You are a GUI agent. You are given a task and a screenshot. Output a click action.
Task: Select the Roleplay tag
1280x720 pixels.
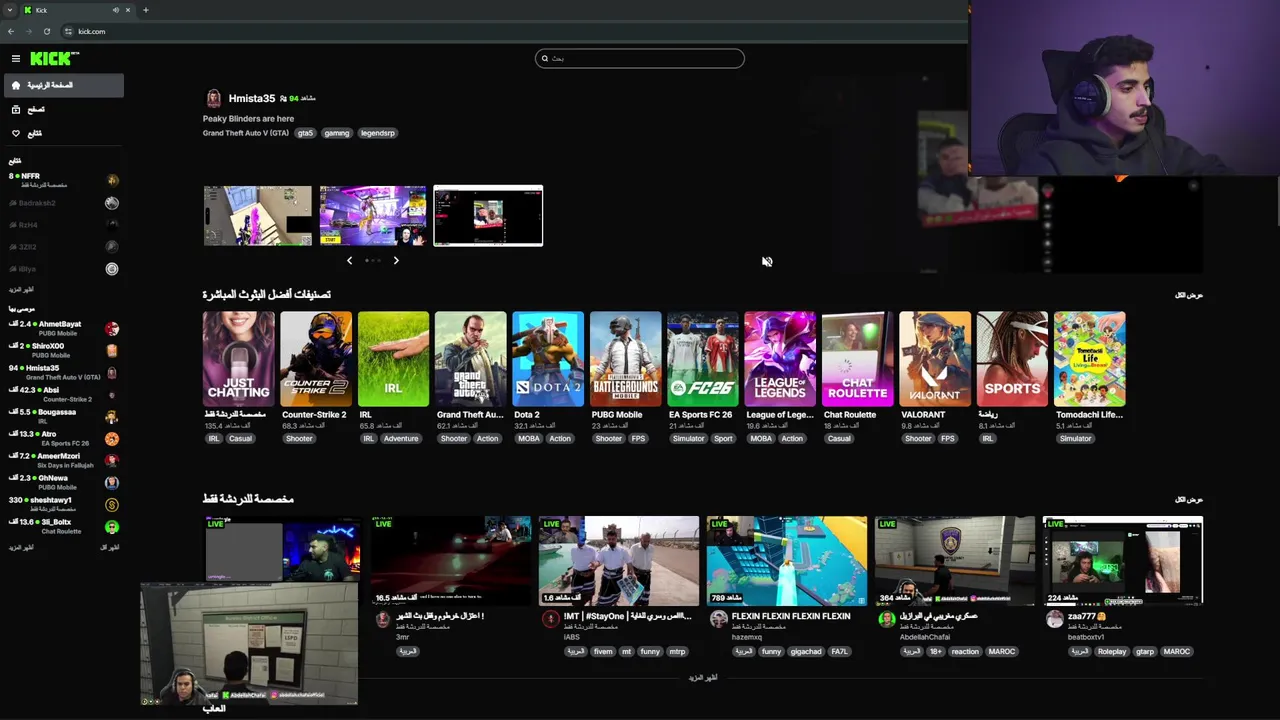point(1111,651)
